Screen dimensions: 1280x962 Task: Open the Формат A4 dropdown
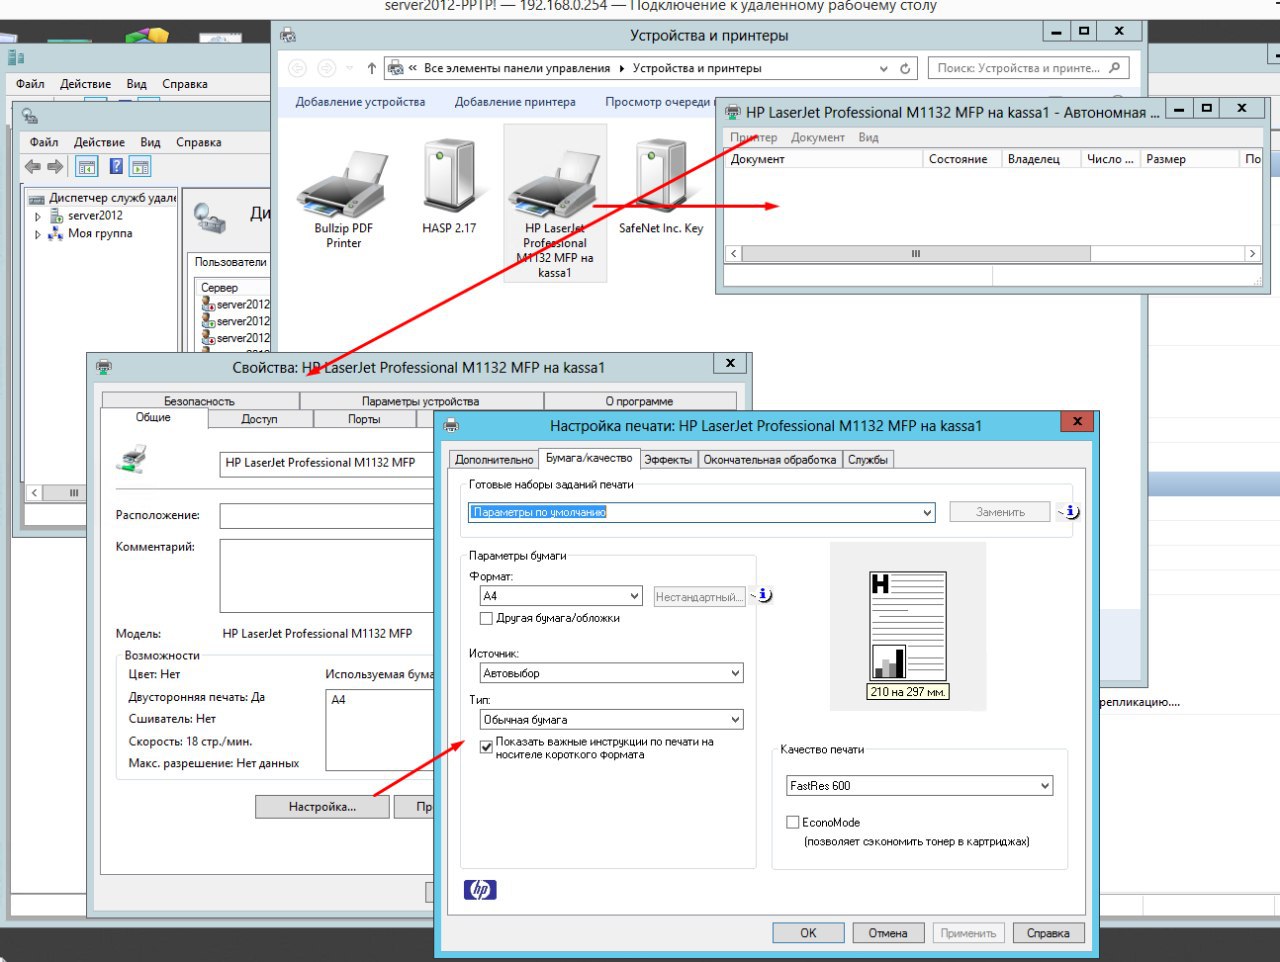click(634, 596)
